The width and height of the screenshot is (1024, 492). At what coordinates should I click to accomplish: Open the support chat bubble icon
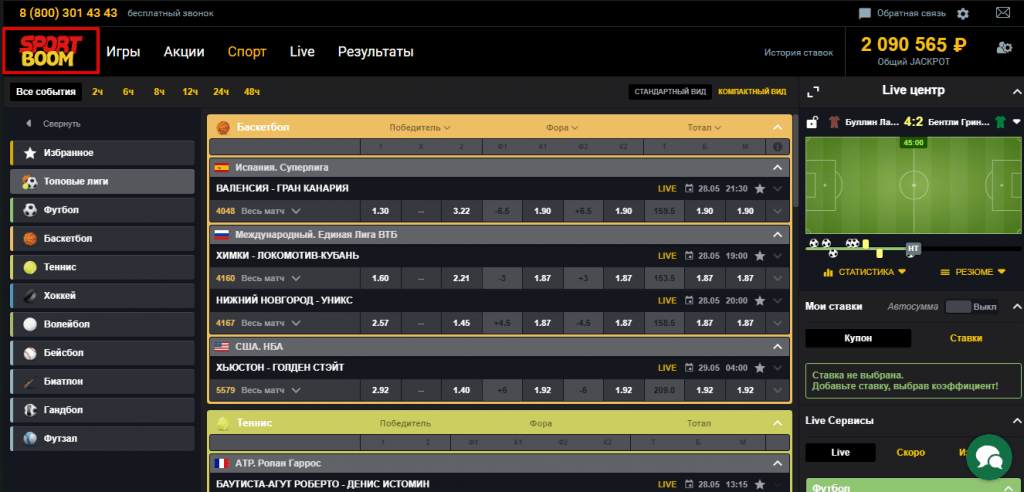pyautogui.click(x=989, y=458)
